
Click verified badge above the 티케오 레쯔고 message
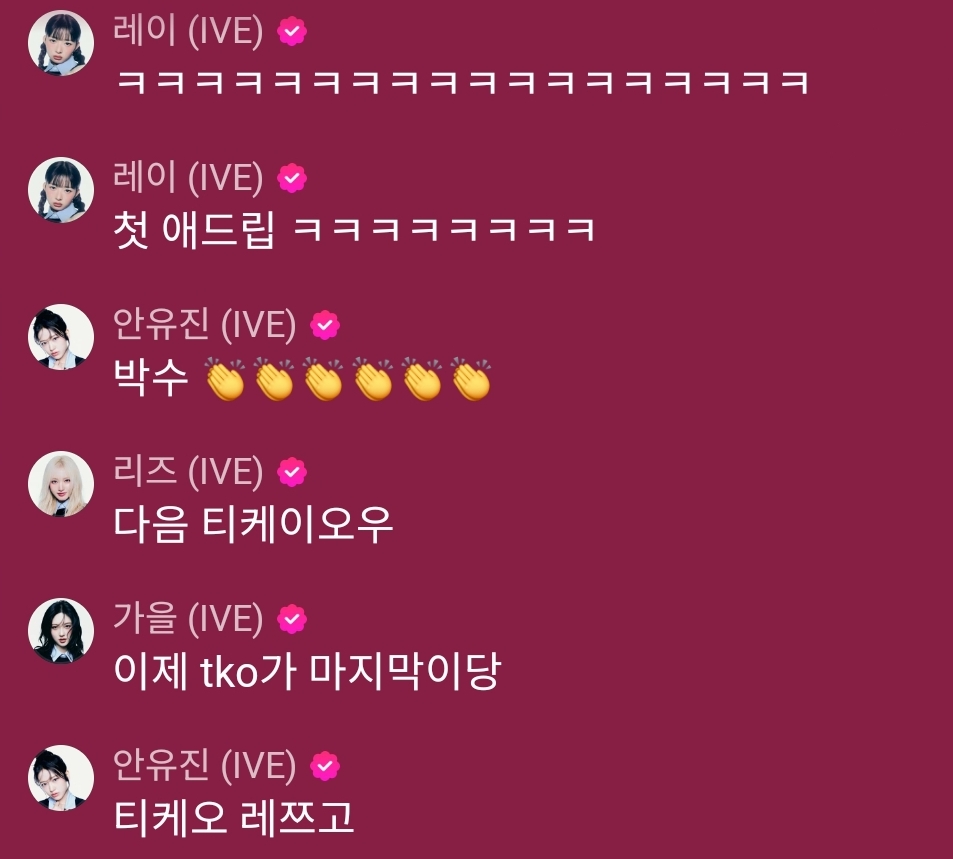point(325,766)
